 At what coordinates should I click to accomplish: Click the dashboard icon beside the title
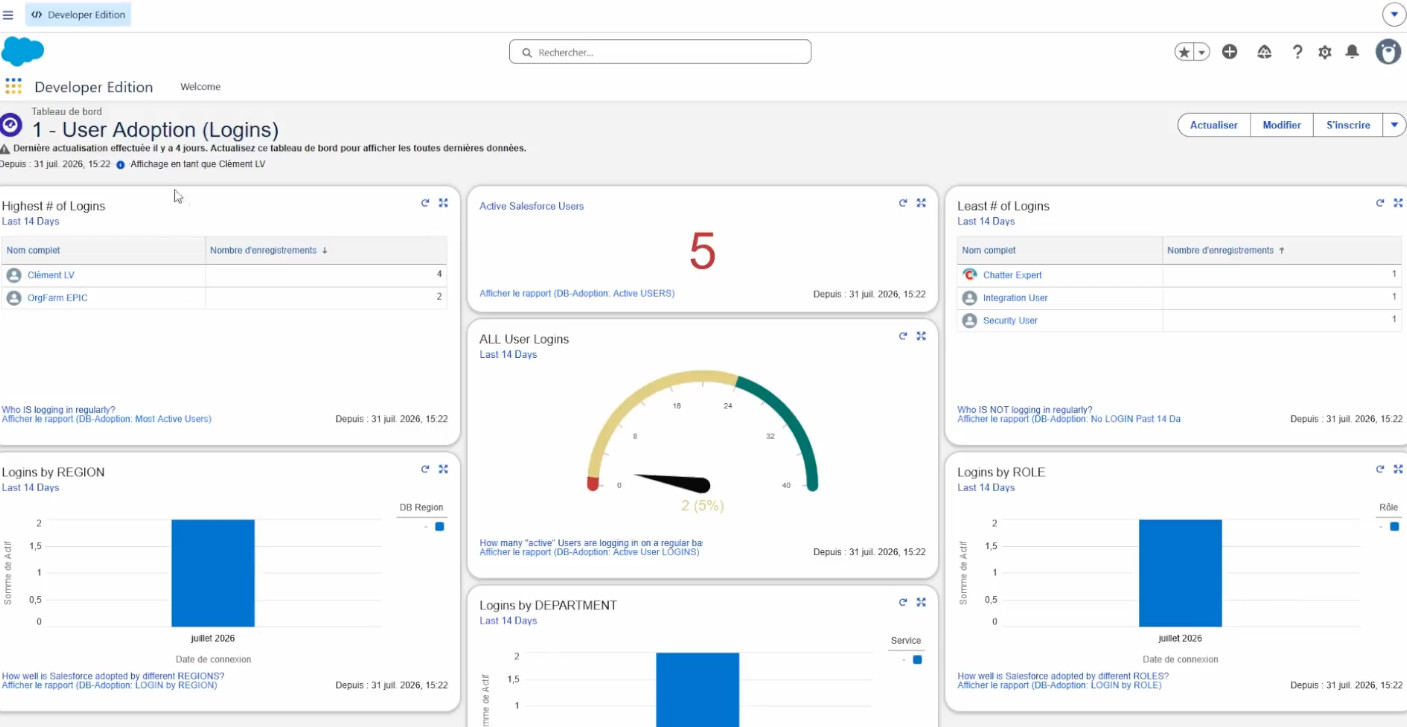pos(11,125)
